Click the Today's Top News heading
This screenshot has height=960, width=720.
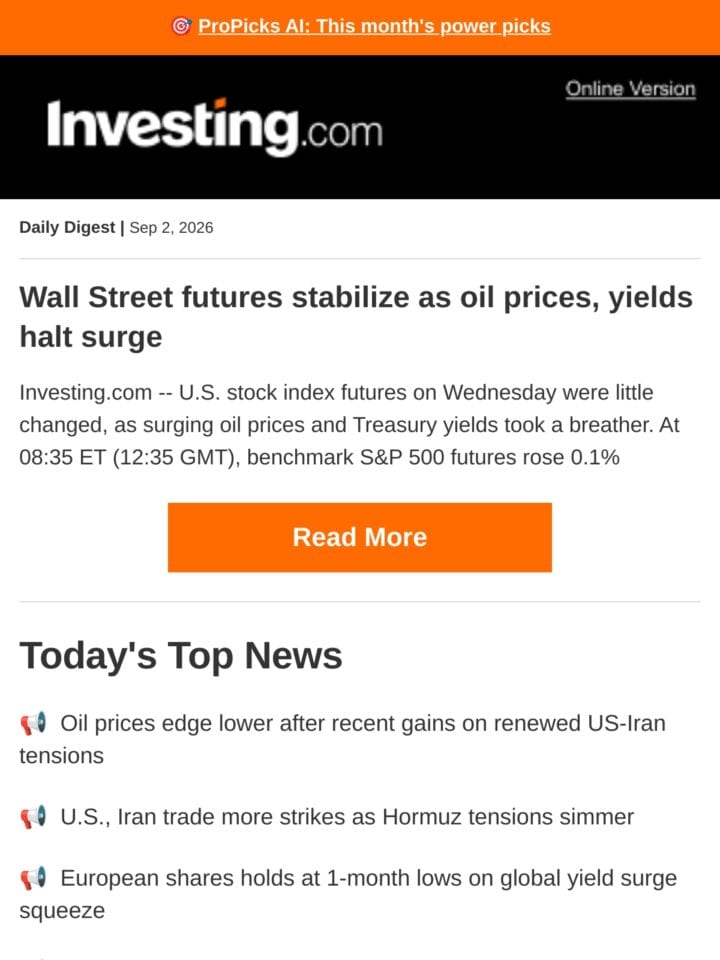click(181, 656)
